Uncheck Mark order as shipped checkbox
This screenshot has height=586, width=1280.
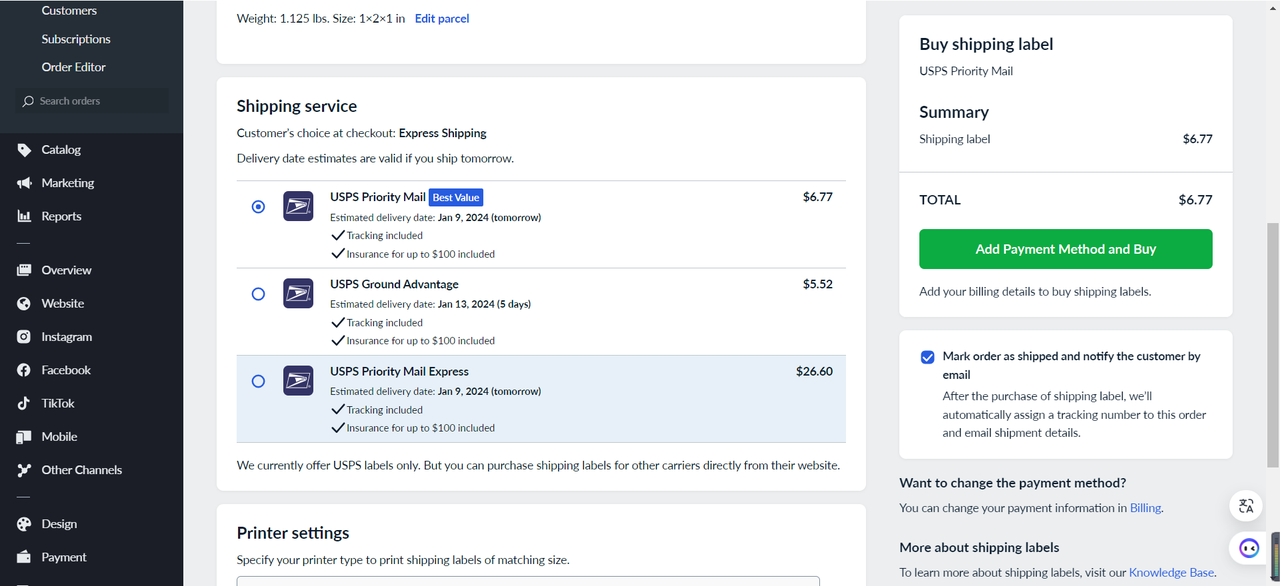click(x=927, y=357)
